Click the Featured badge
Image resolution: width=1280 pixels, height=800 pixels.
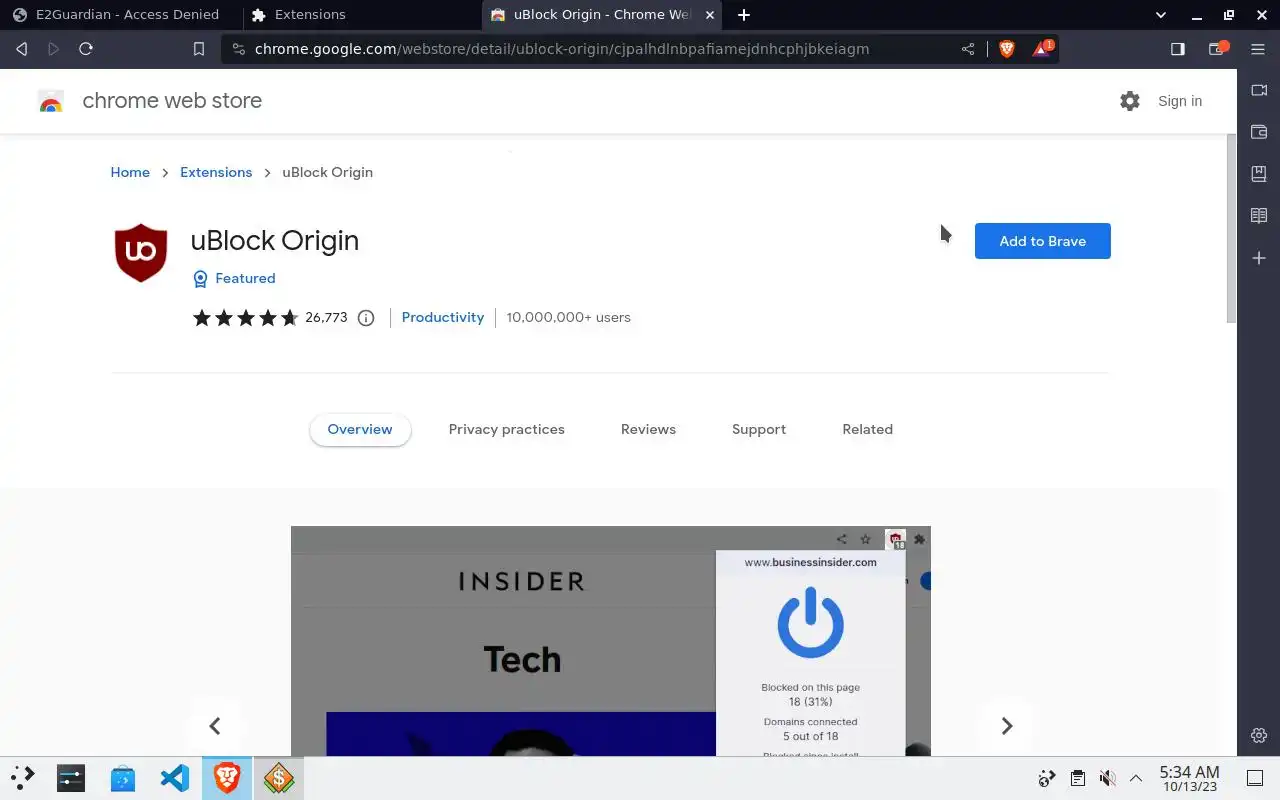coord(234,278)
